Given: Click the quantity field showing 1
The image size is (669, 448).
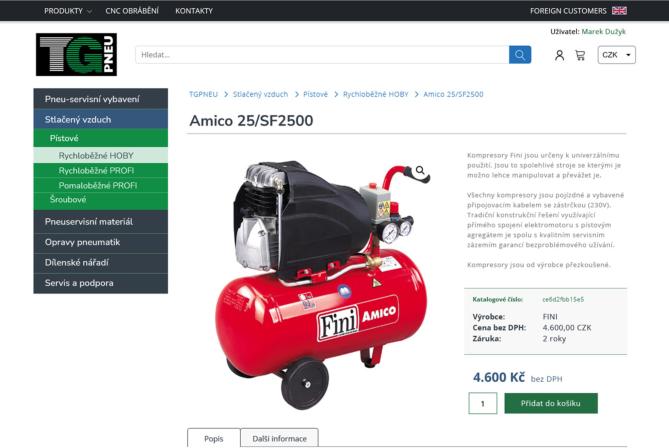Looking at the screenshot, I should (483, 403).
